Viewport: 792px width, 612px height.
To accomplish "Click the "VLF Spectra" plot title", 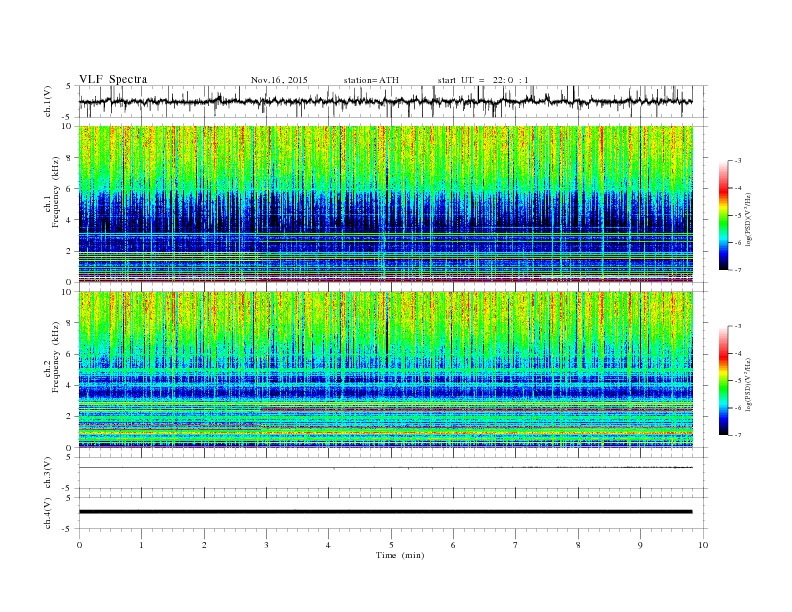I will pyautogui.click(x=113, y=79).
